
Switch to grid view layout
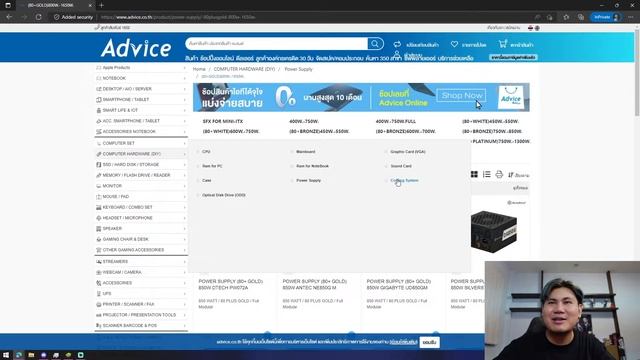[x=474, y=174]
